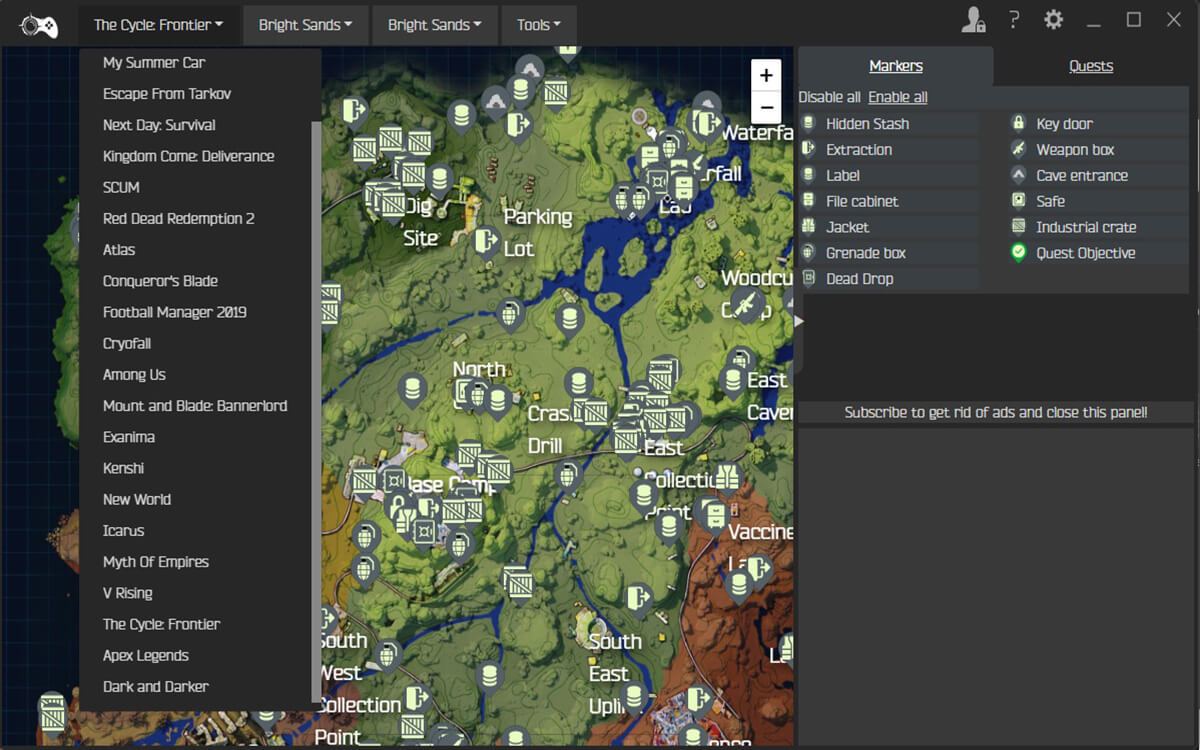Screen dimensions: 1200x750
Task: Toggle Jacket markers
Action: [889, 228]
